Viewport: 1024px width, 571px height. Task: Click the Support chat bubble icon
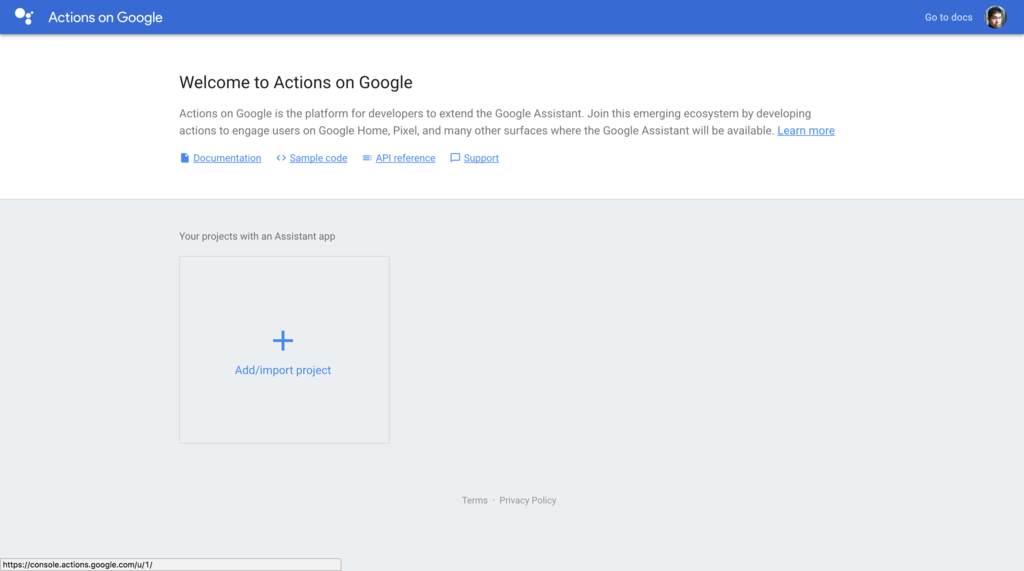click(455, 158)
